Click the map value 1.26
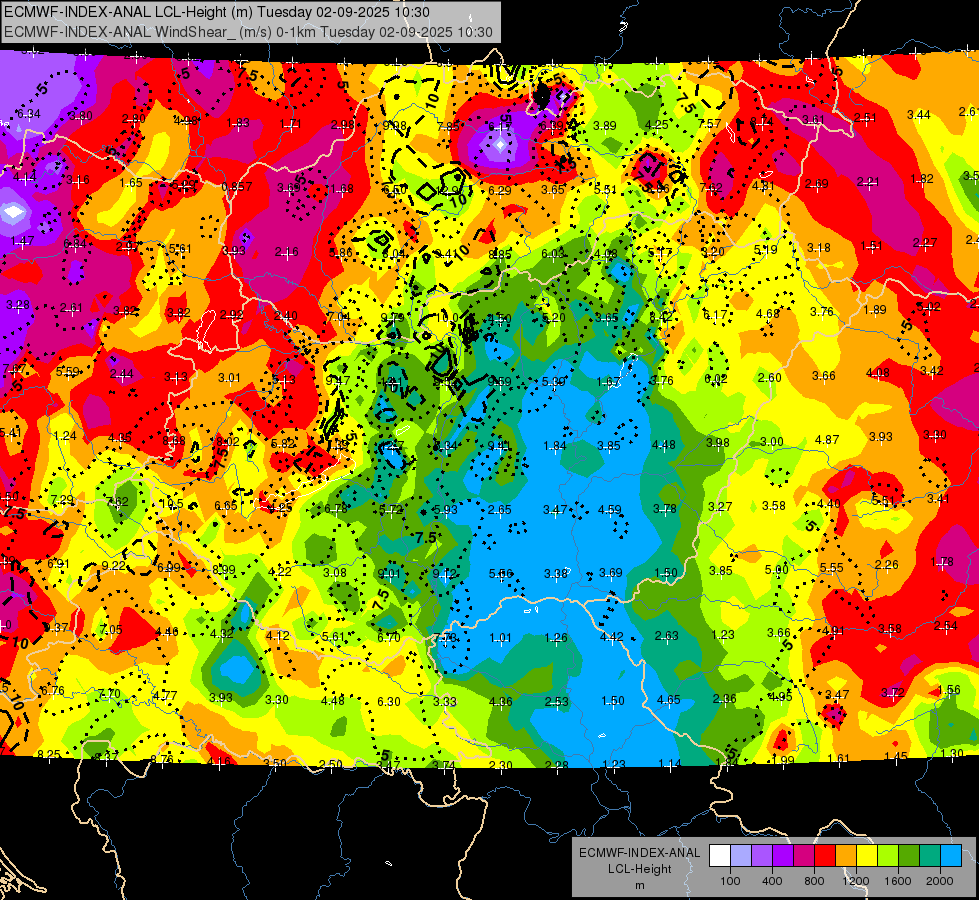Image resolution: width=979 pixels, height=900 pixels. (556, 638)
